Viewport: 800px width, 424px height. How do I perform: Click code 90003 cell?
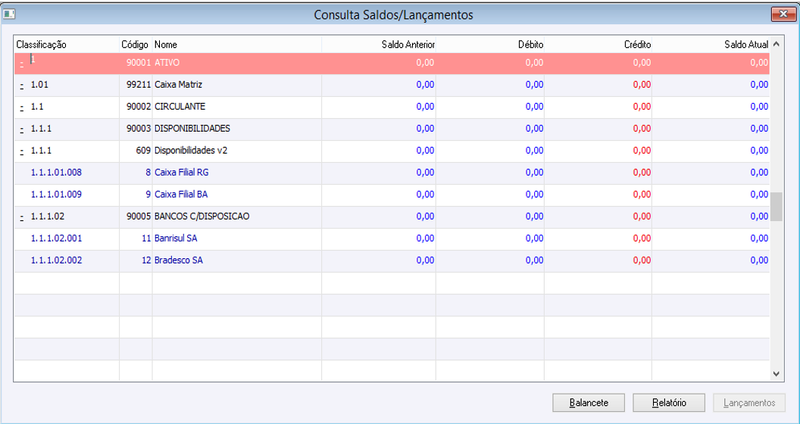tap(139, 129)
